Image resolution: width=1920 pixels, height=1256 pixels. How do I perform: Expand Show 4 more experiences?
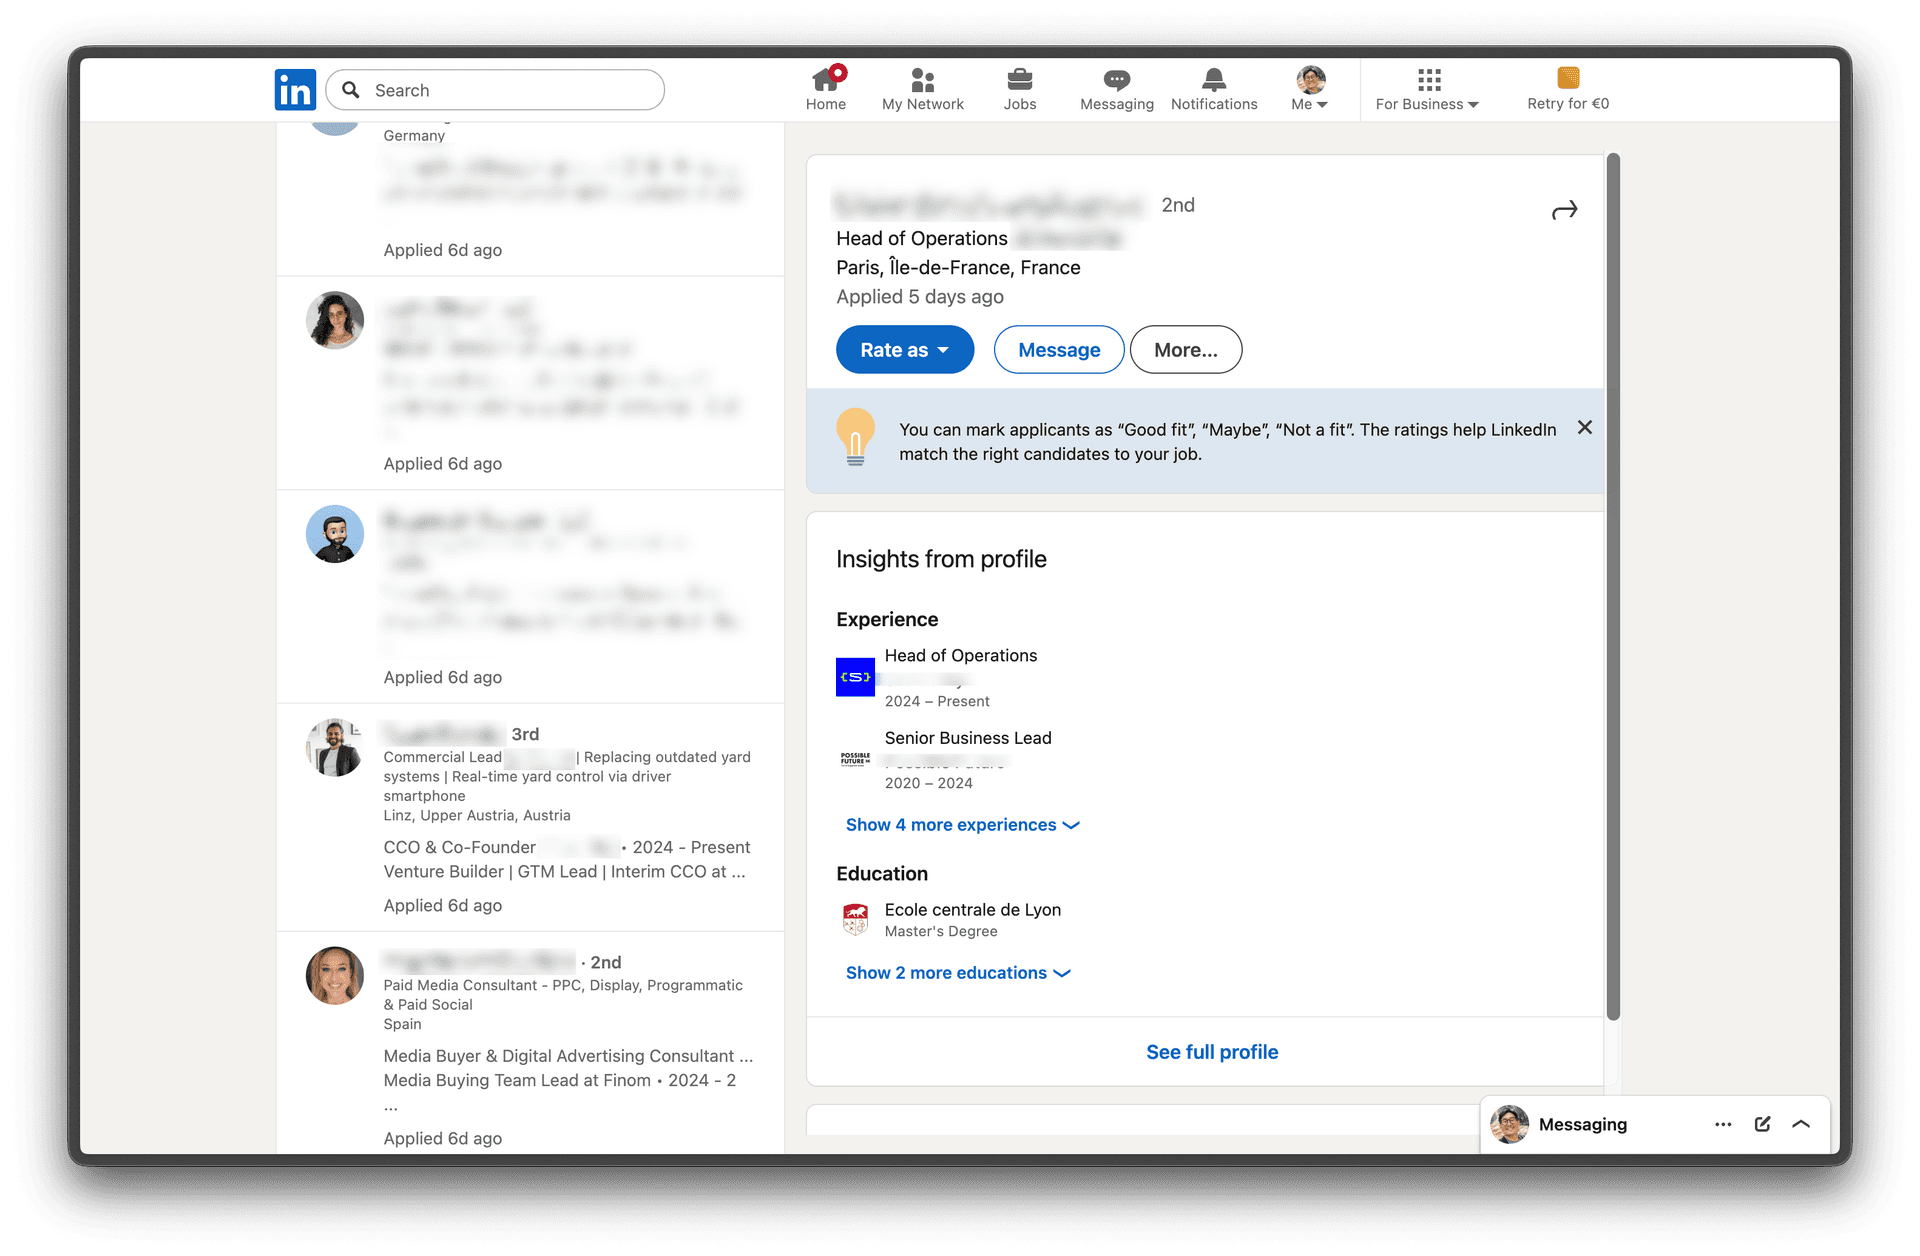962,825
